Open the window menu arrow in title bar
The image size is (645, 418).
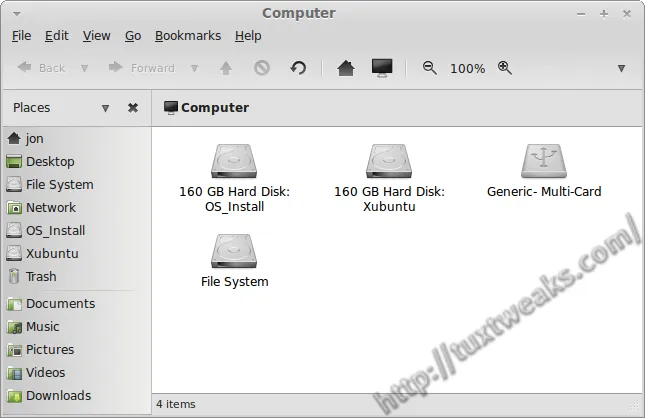click(x=16, y=14)
